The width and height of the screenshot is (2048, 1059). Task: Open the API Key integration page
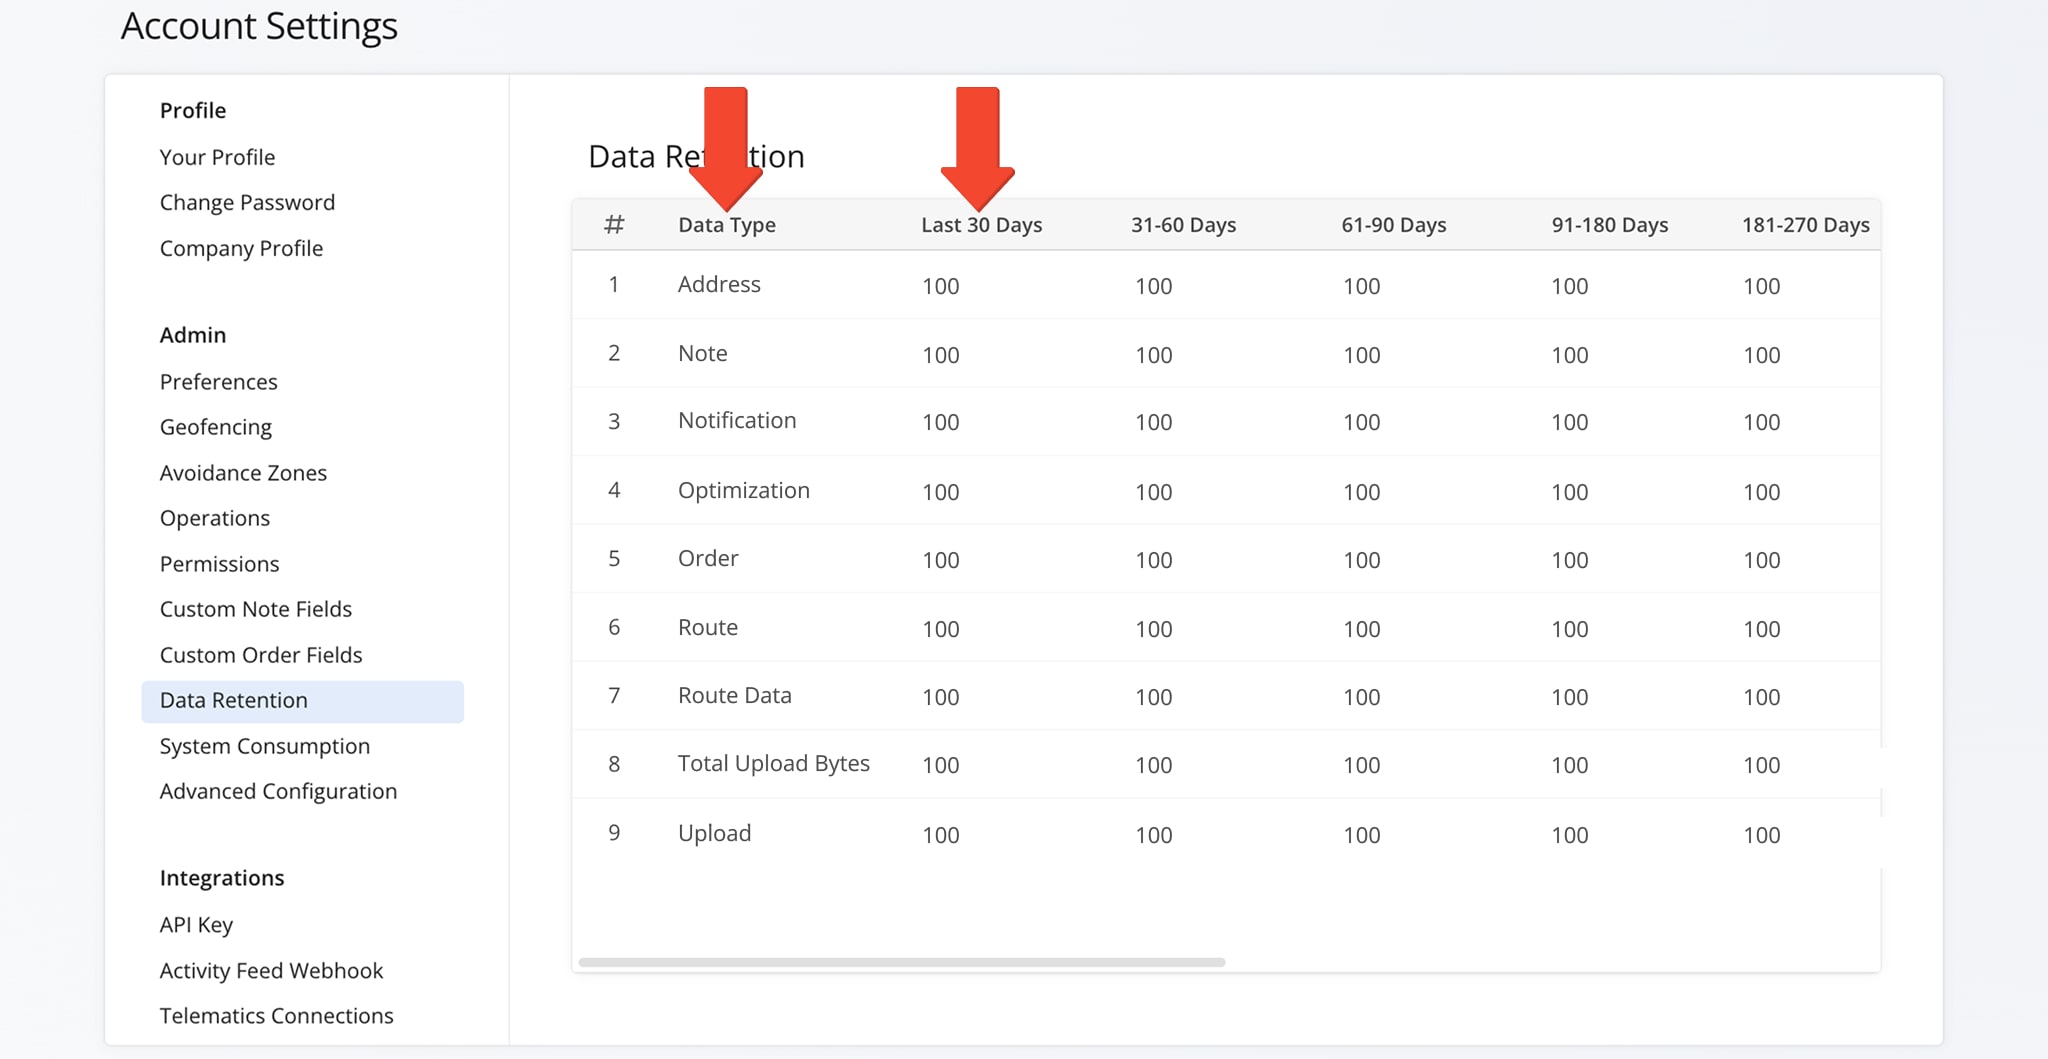click(196, 925)
